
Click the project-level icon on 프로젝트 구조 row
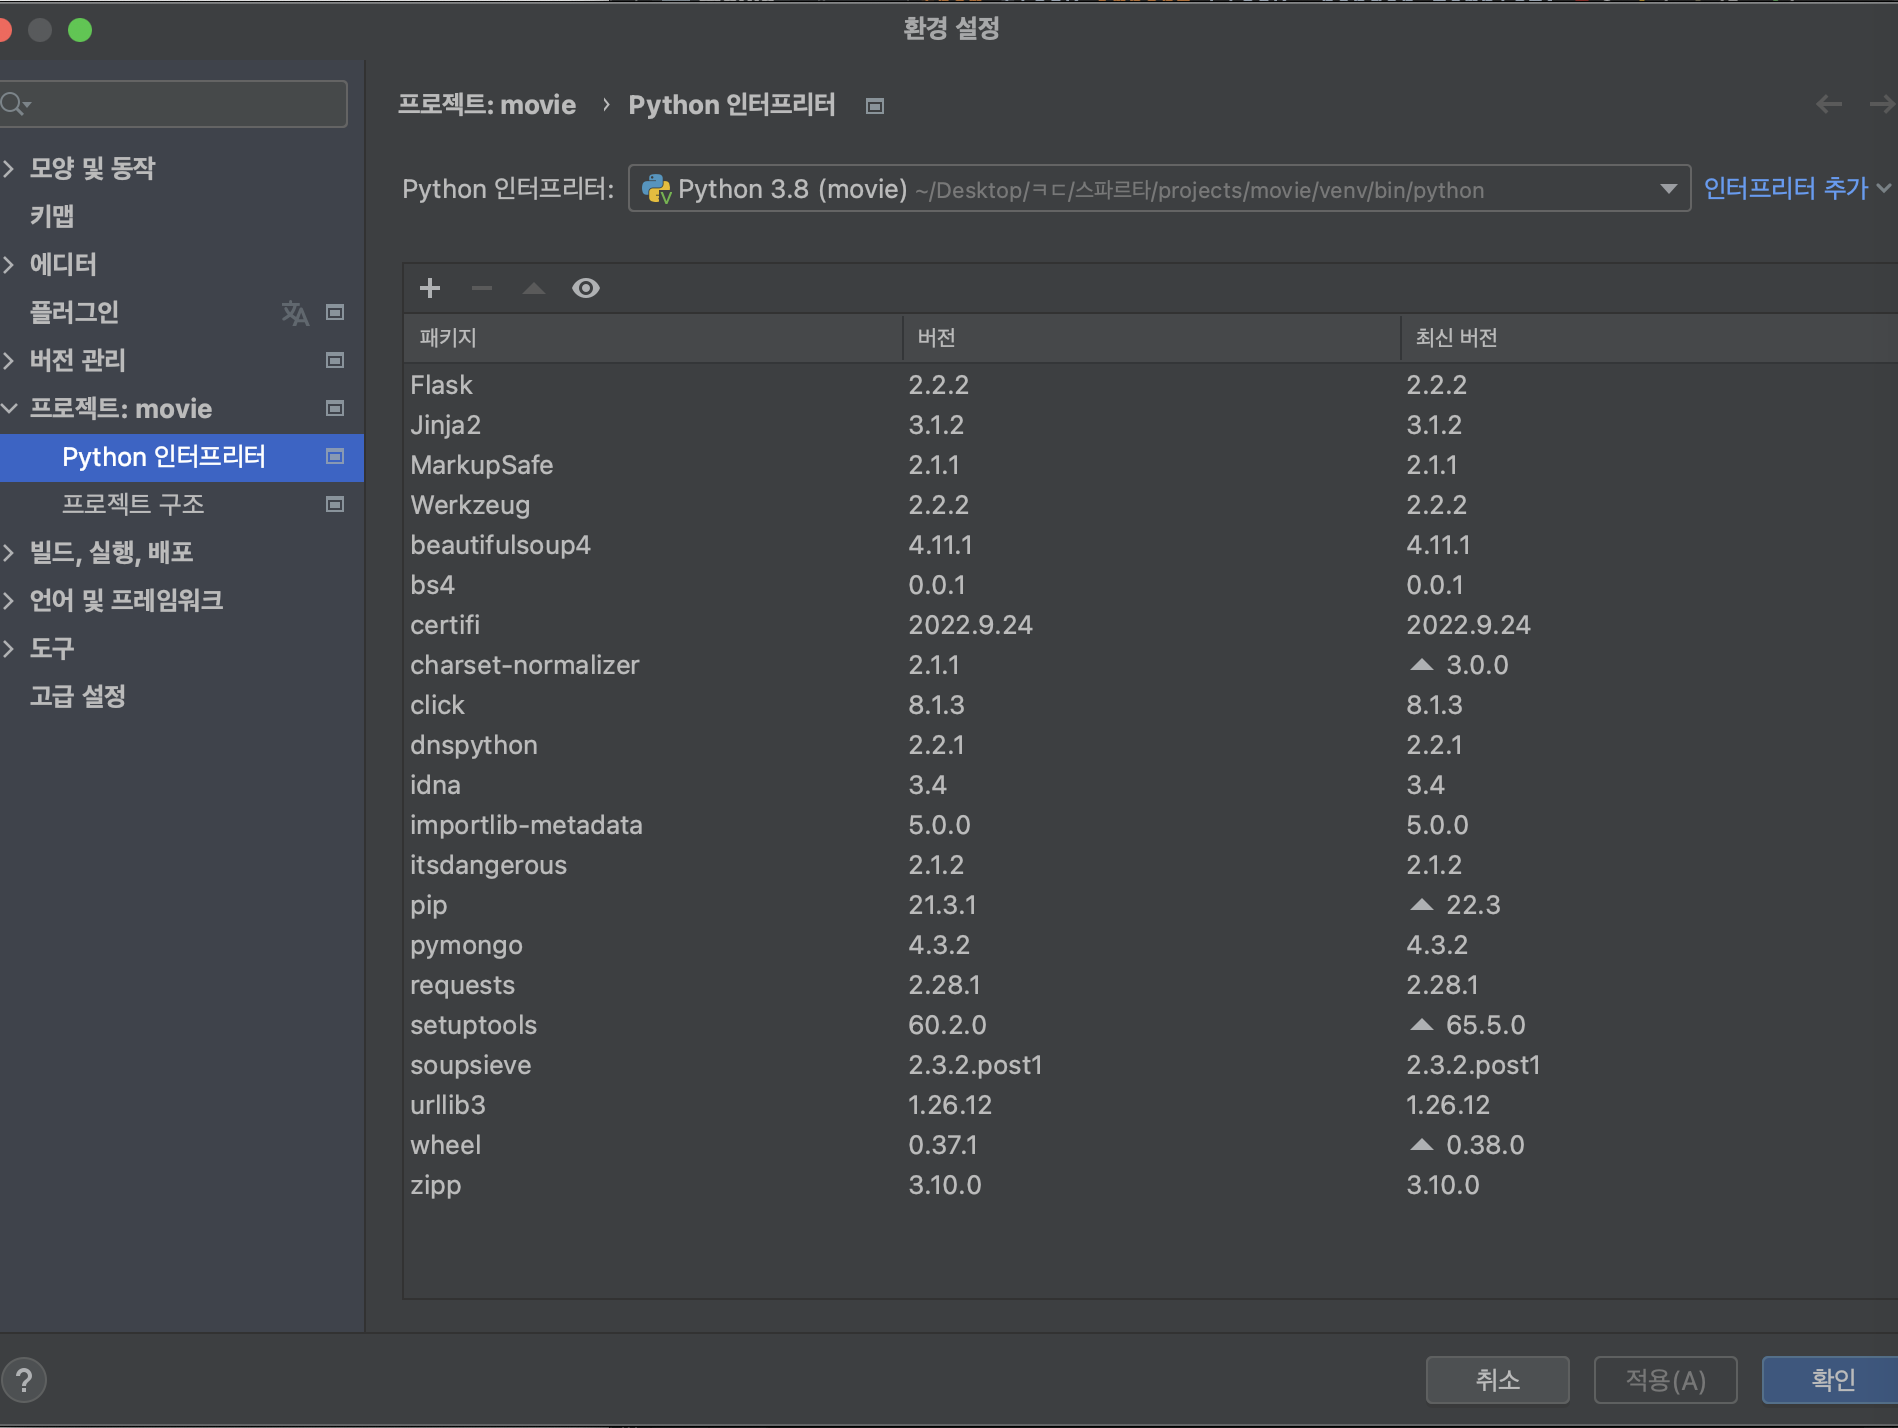335,504
